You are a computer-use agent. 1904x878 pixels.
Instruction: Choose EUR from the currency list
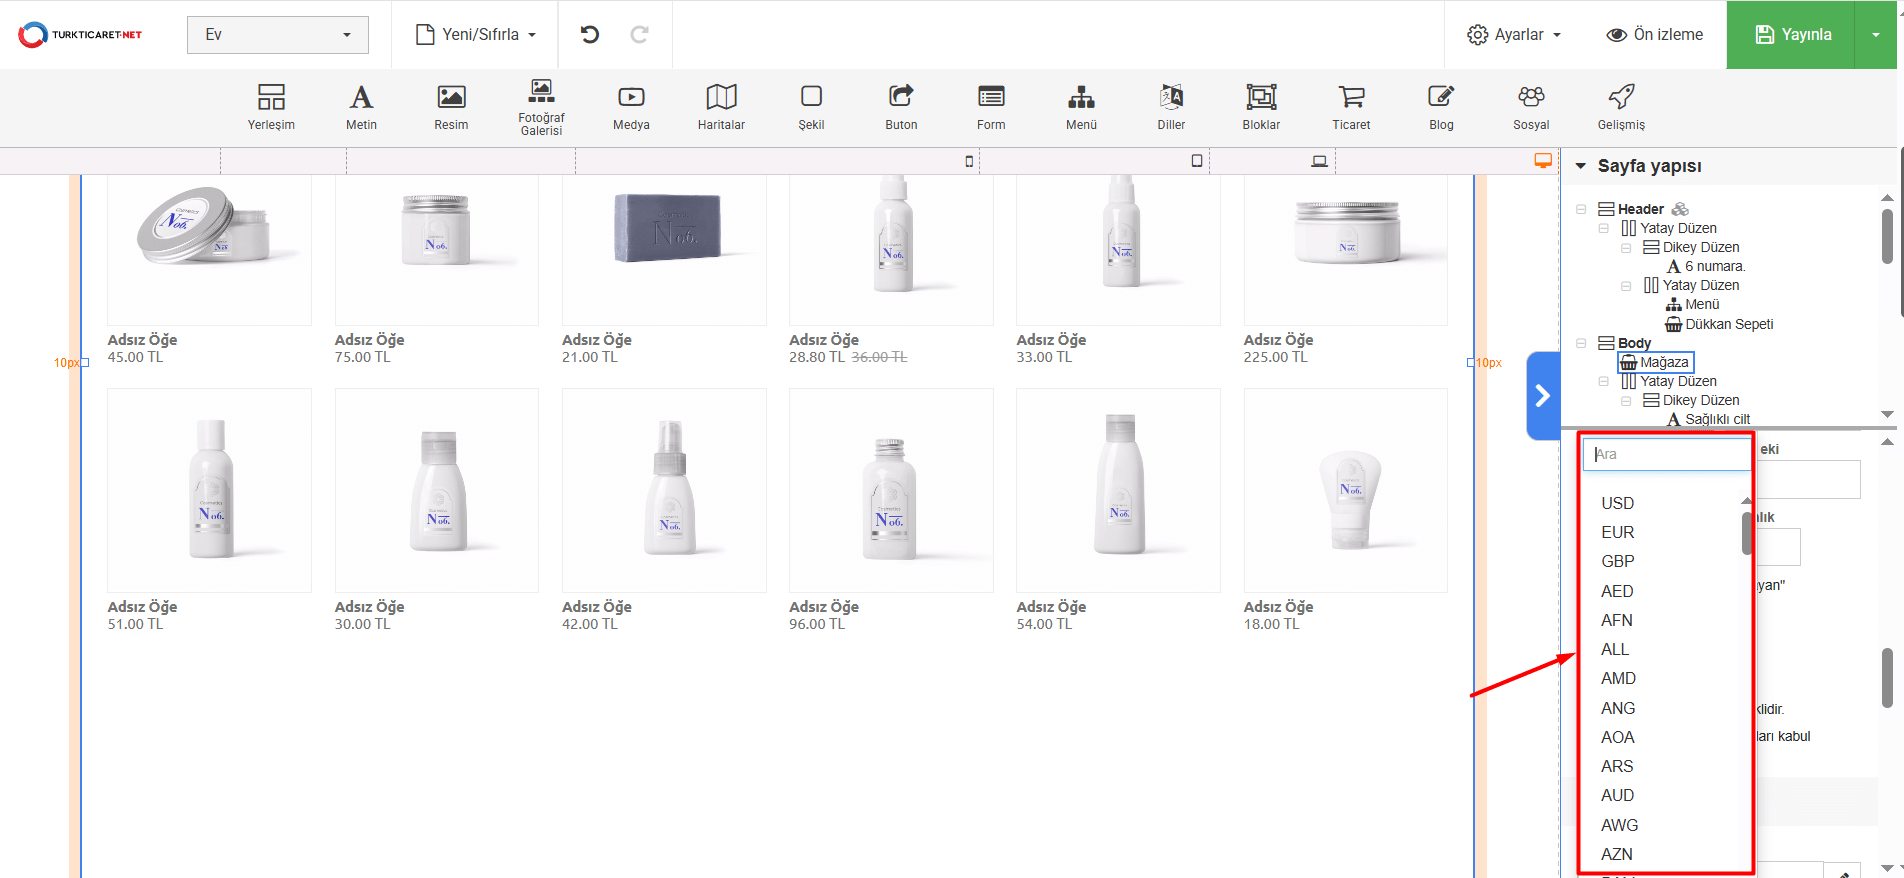pyautogui.click(x=1617, y=532)
